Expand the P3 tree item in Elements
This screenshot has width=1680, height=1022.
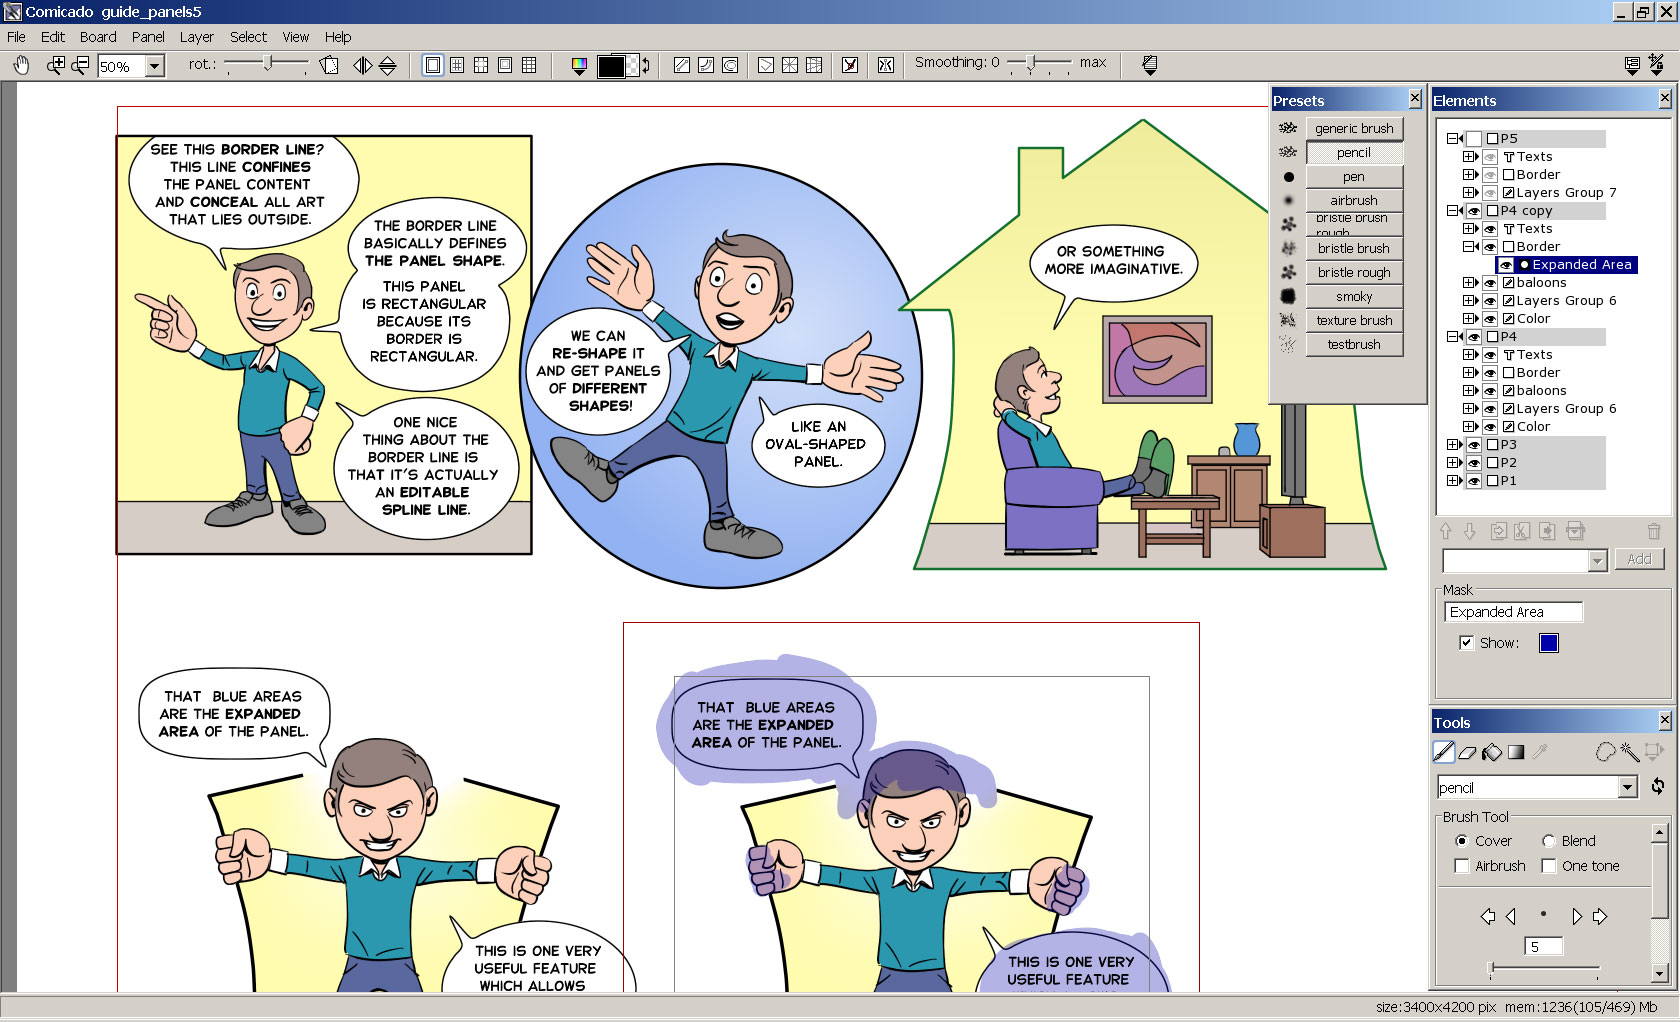[x=1455, y=444]
